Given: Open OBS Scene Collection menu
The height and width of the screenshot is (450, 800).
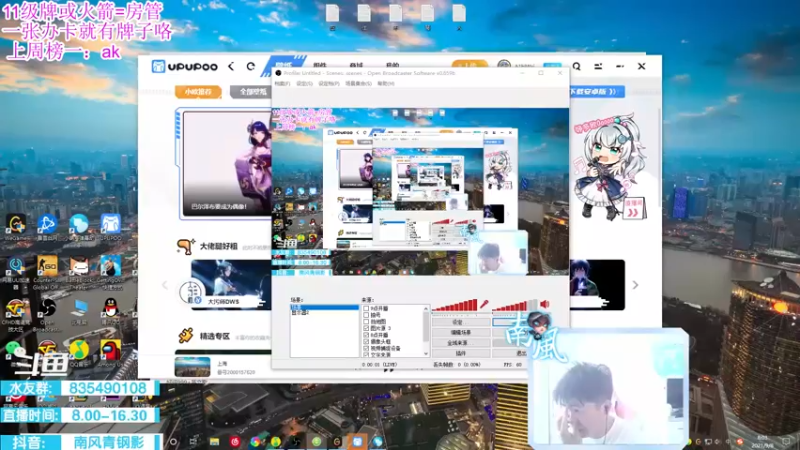Looking at the screenshot, I should [358, 84].
